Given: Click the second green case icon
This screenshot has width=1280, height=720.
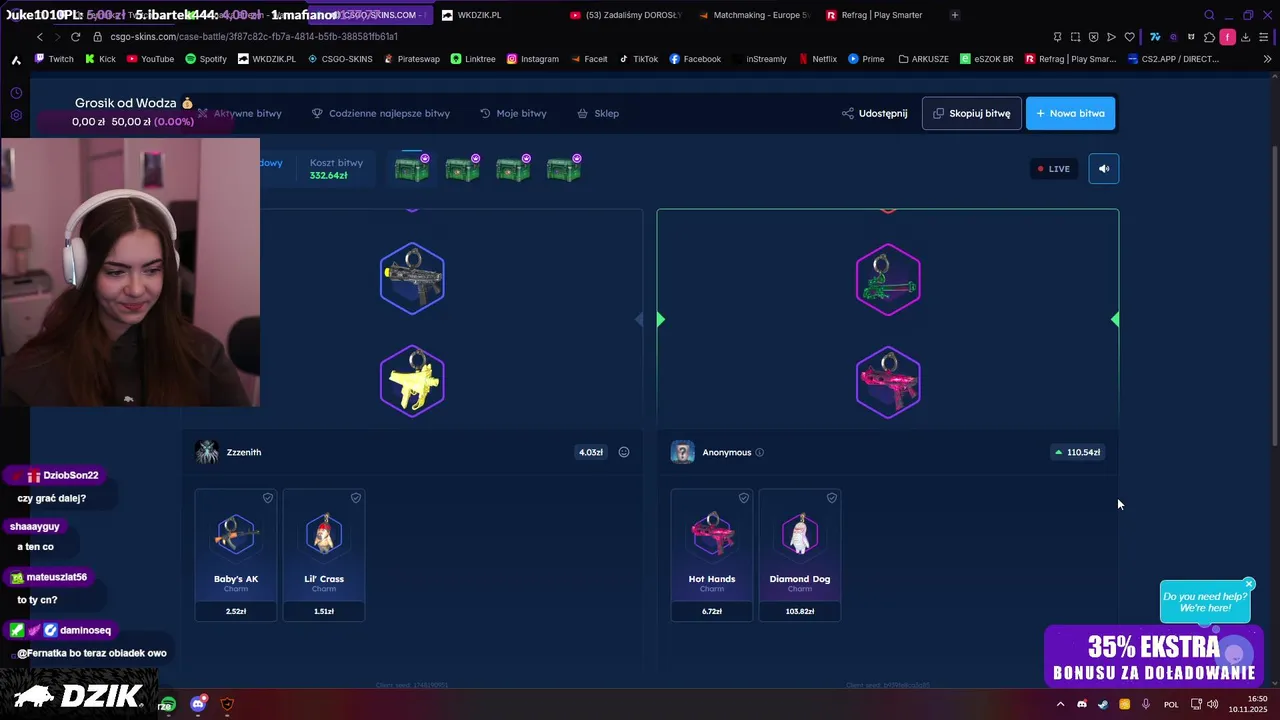Looking at the screenshot, I should 462,168.
